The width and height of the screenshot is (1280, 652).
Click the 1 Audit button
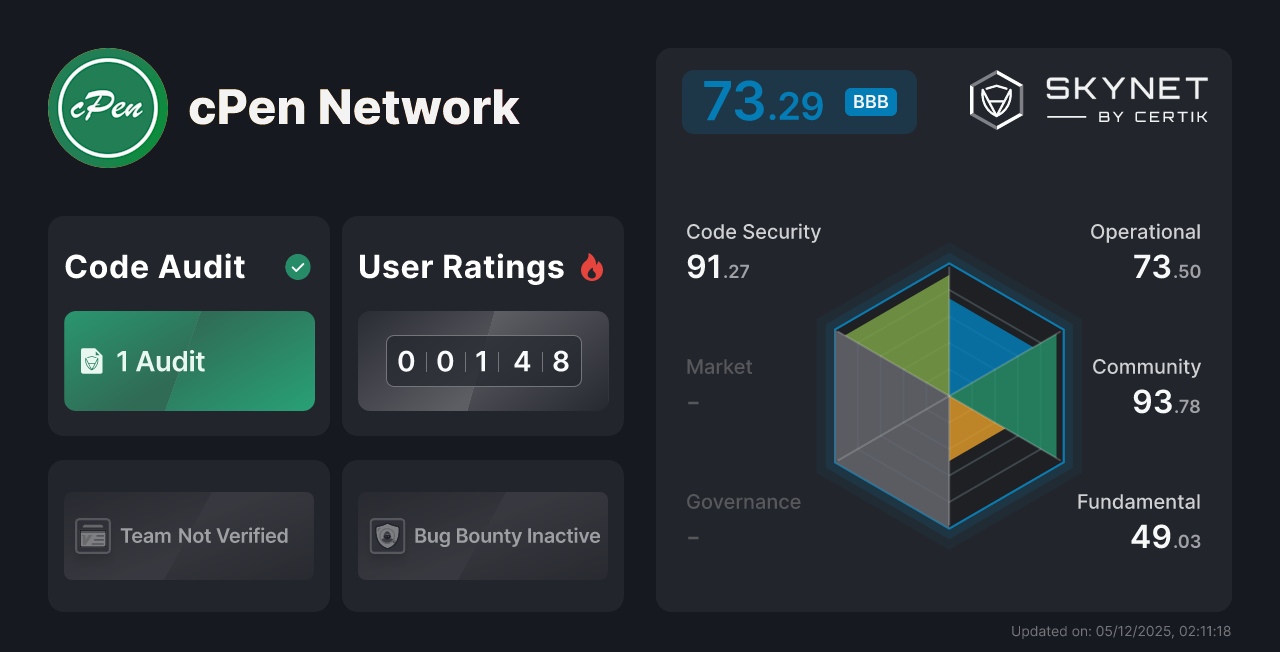tap(189, 361)
